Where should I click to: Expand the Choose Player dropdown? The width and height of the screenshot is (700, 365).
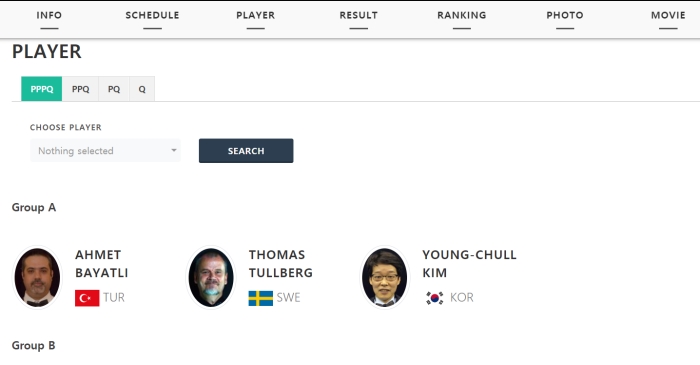105,151
